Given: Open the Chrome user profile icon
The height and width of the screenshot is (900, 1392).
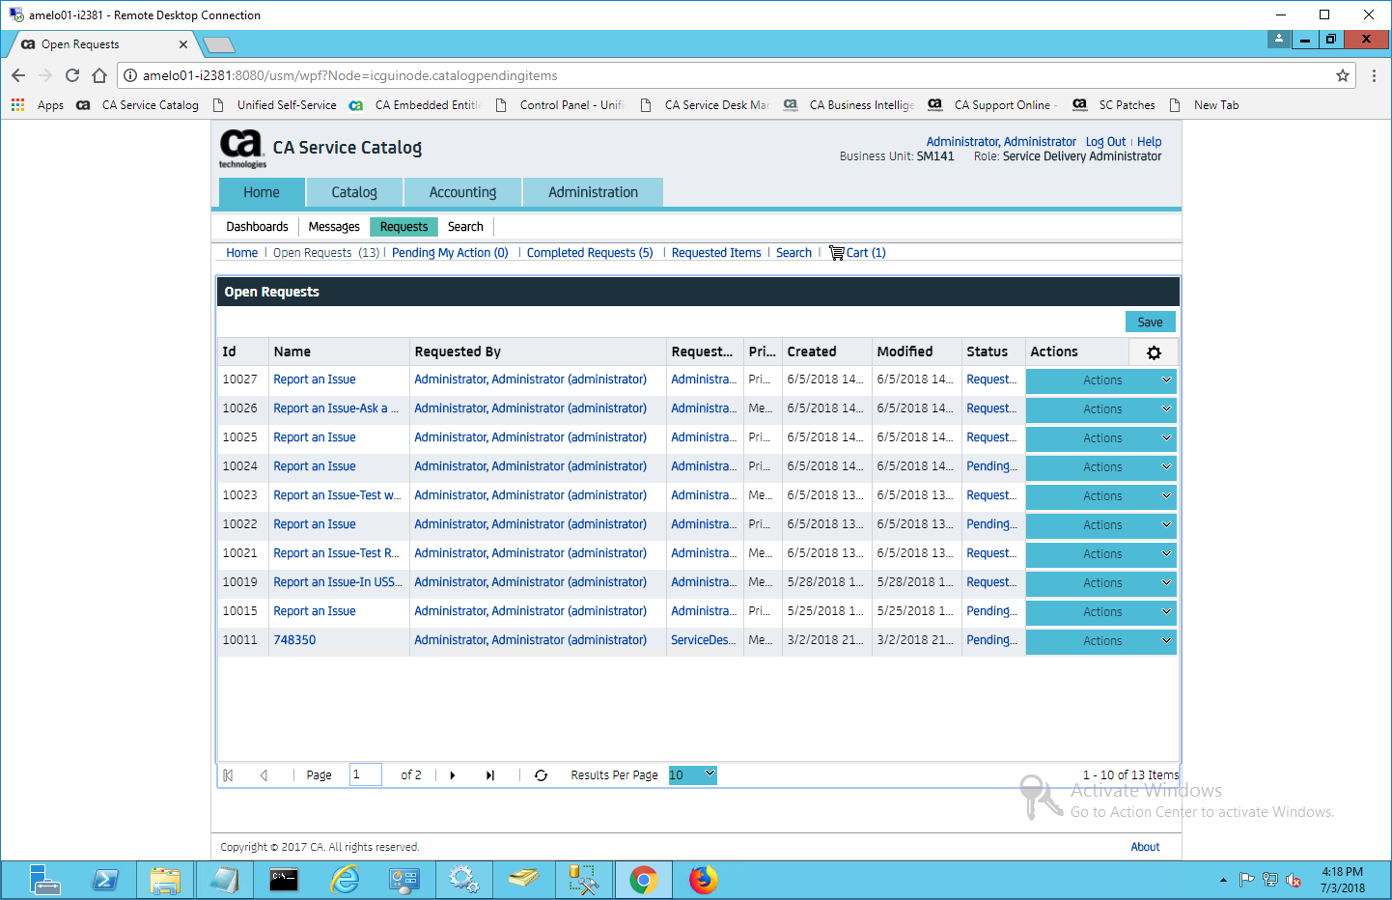Looking at the screenshot, I should pyautogui.click(x=1278, y=39).
